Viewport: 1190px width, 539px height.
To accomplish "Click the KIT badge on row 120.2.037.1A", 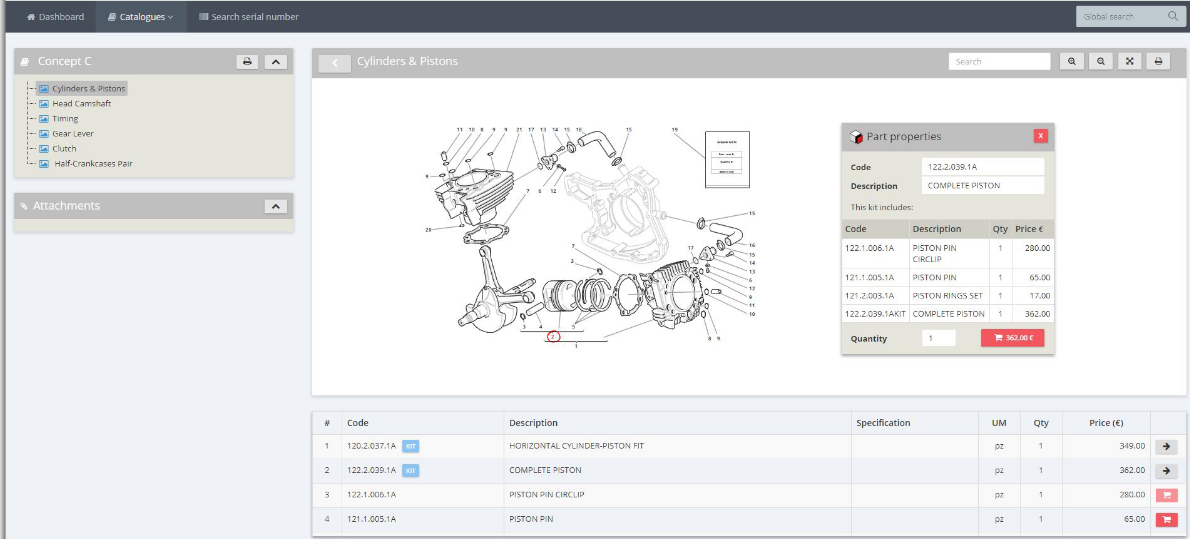I will [410, 446].
